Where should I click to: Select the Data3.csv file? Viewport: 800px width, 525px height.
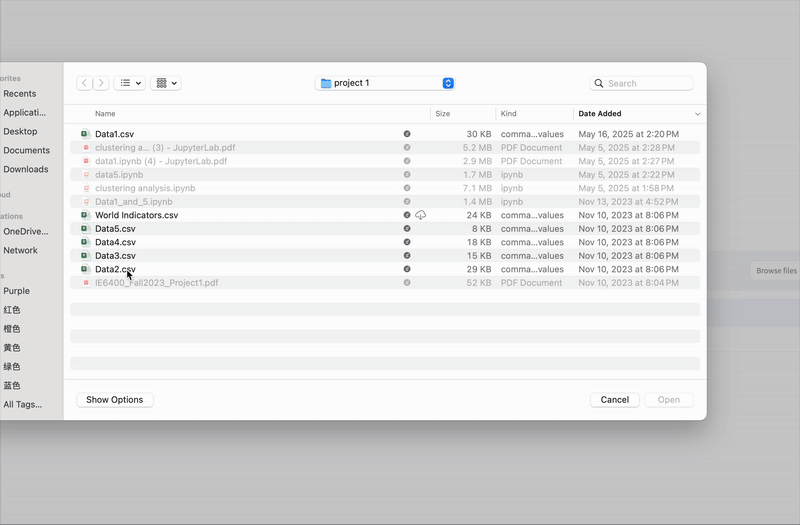(385, 256)
